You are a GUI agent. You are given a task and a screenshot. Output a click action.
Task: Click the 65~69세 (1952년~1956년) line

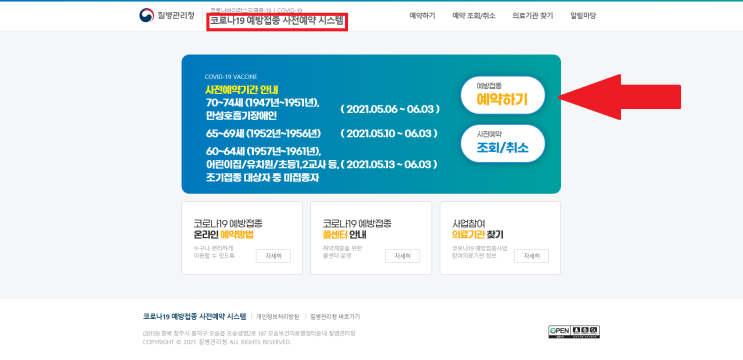pyautogui.click(x=263, y=134)
